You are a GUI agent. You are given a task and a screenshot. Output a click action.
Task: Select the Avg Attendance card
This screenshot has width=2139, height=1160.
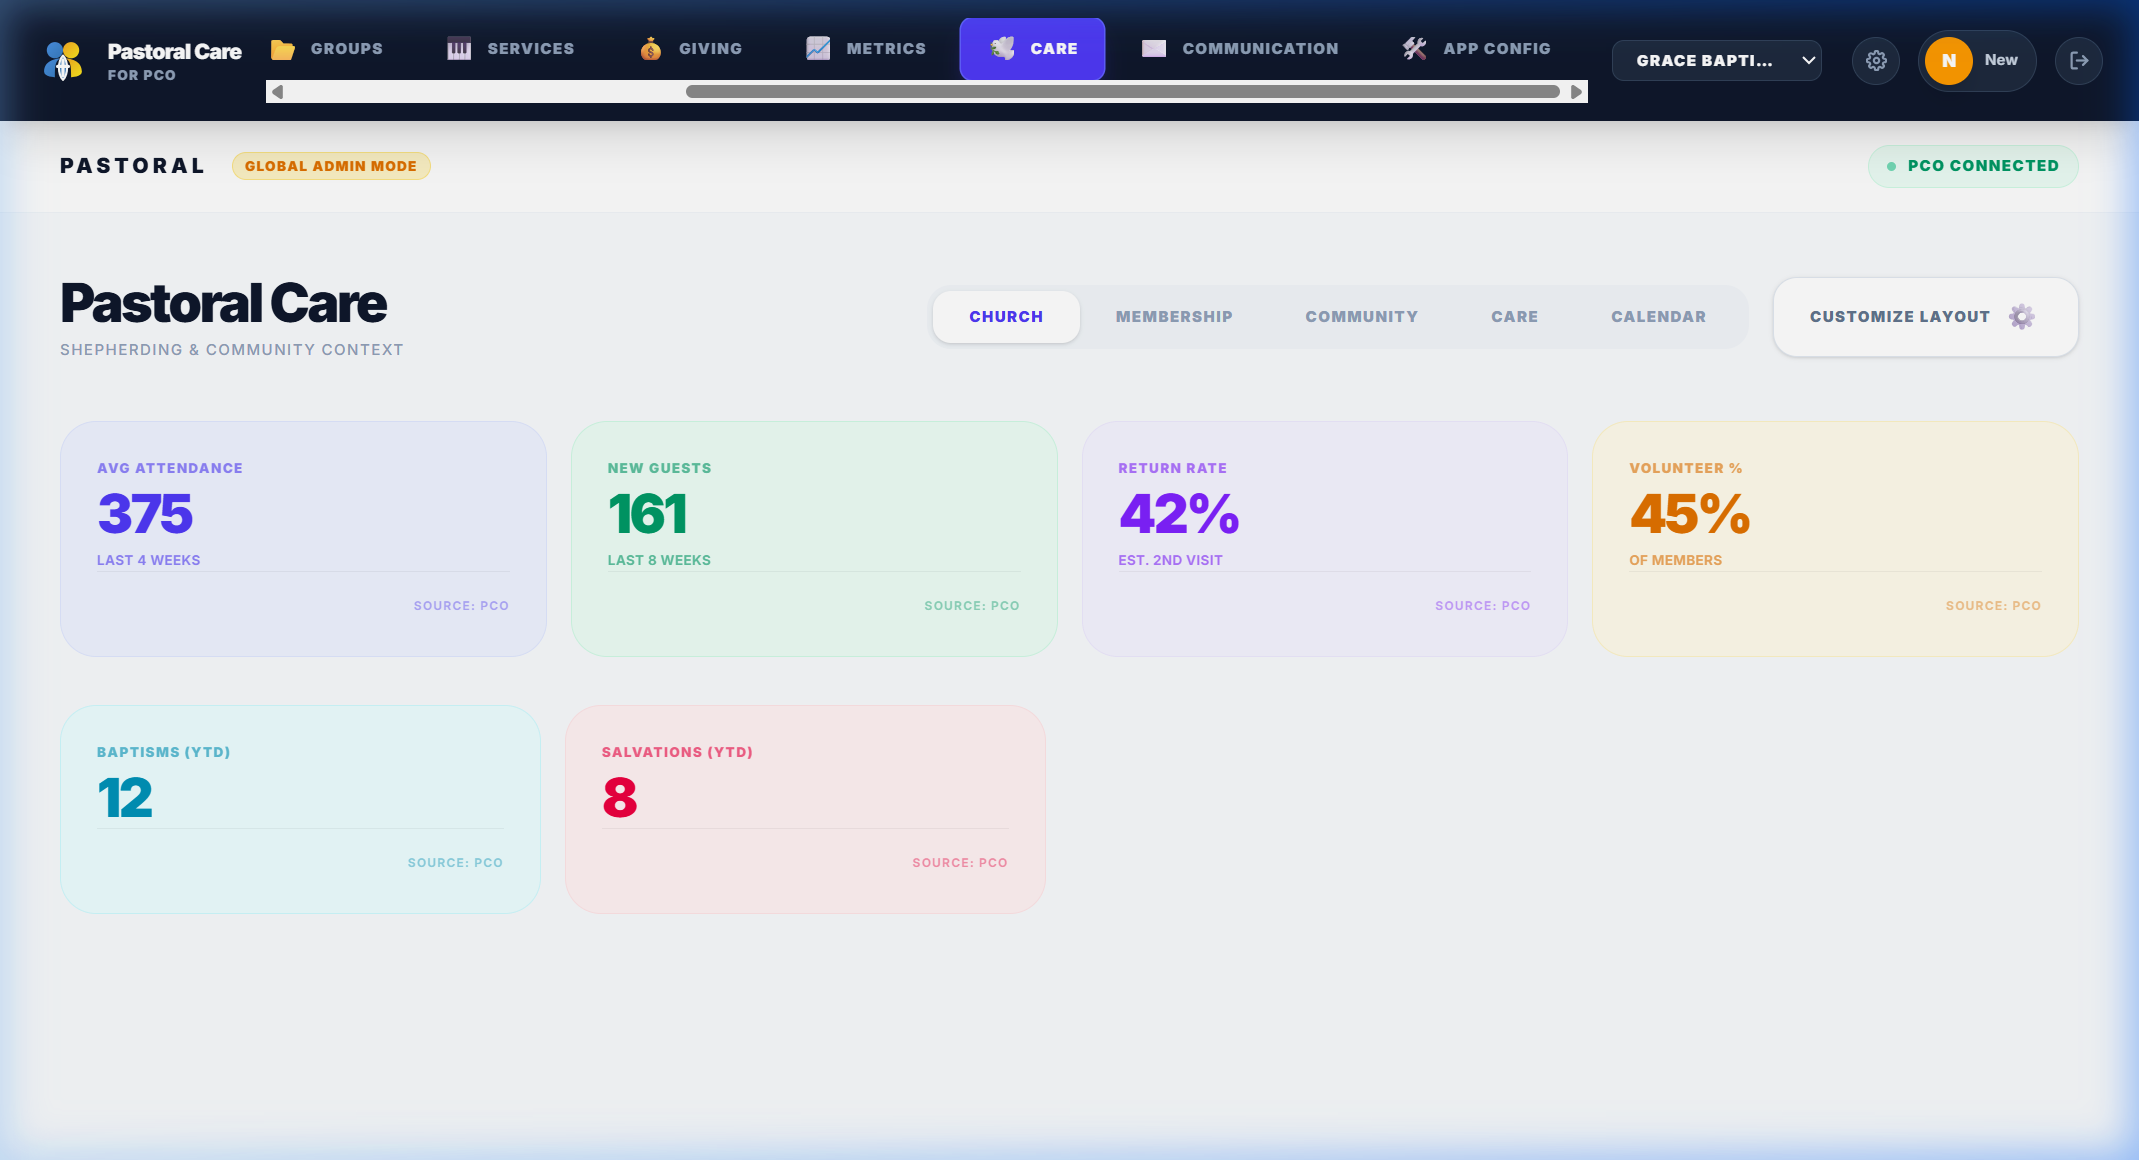coord(303,538)
